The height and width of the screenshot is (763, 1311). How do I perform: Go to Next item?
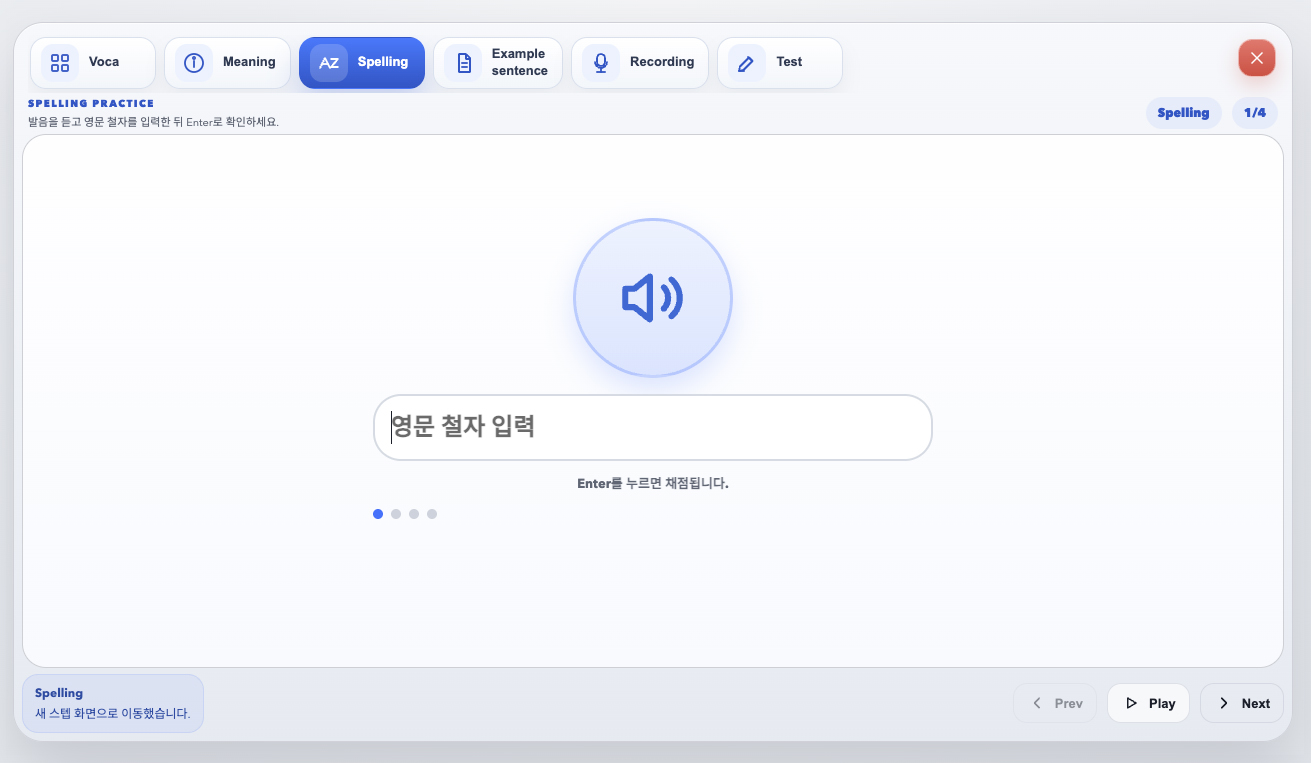click(x=1242, y=703)
